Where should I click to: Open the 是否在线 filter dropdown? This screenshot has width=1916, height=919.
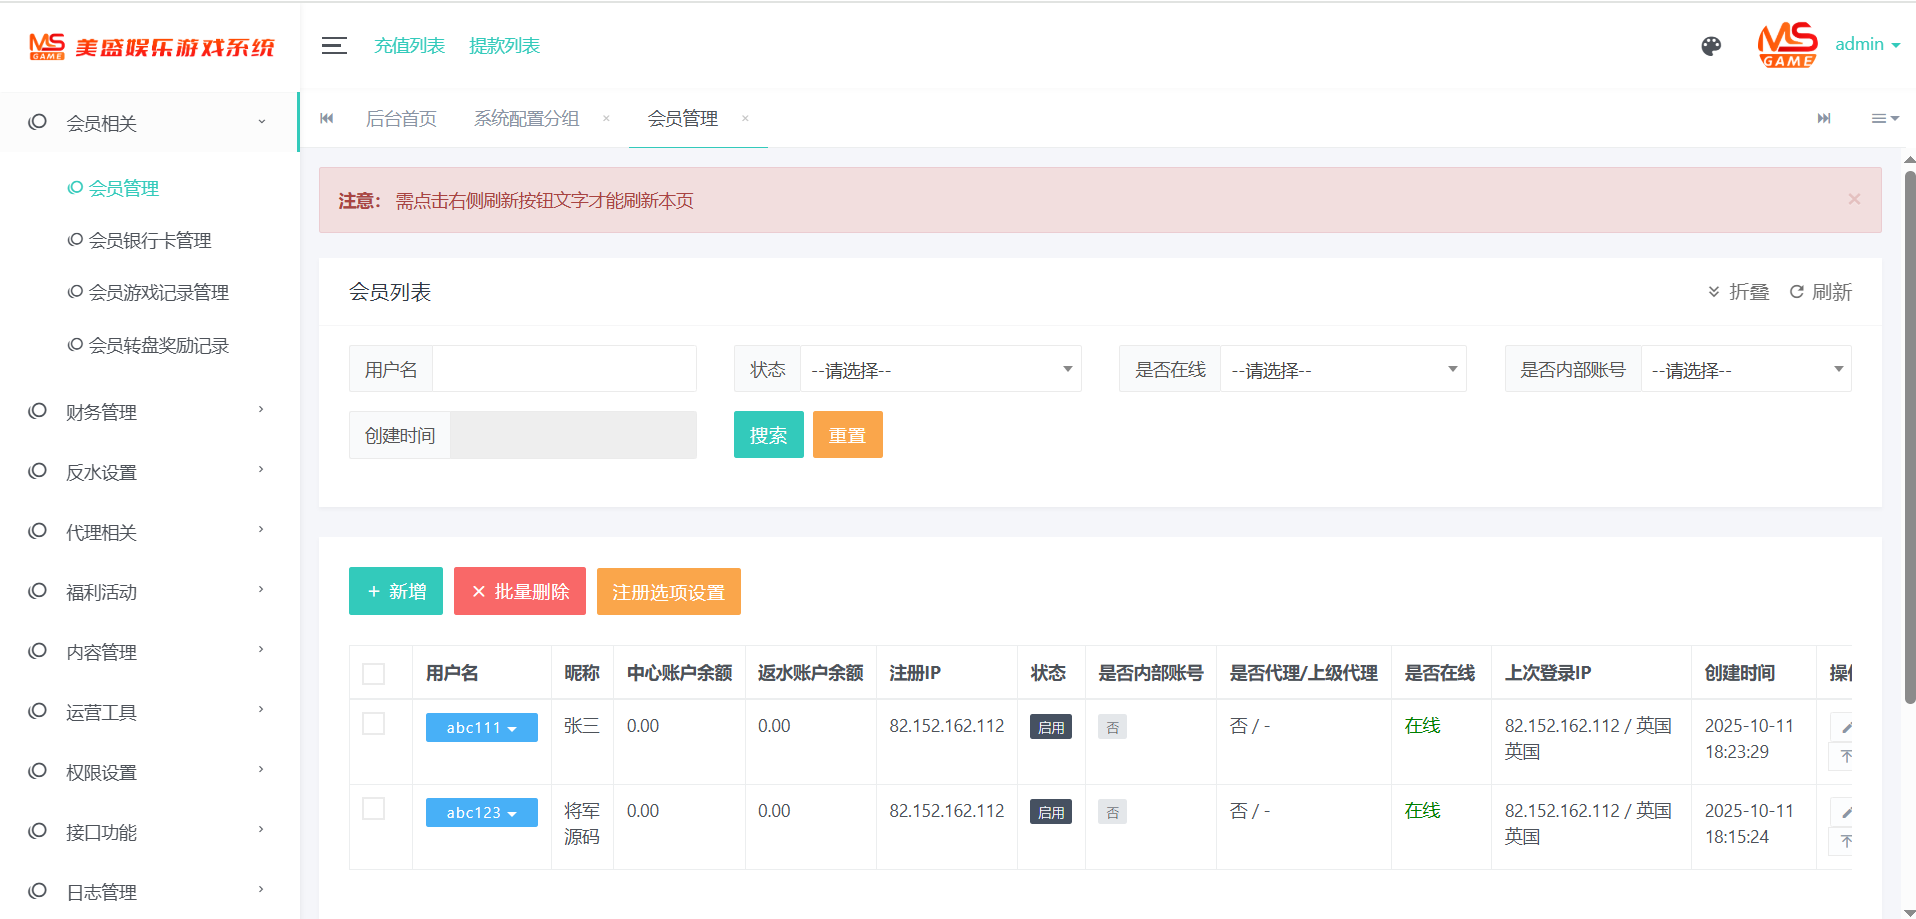coord(1342,370)
